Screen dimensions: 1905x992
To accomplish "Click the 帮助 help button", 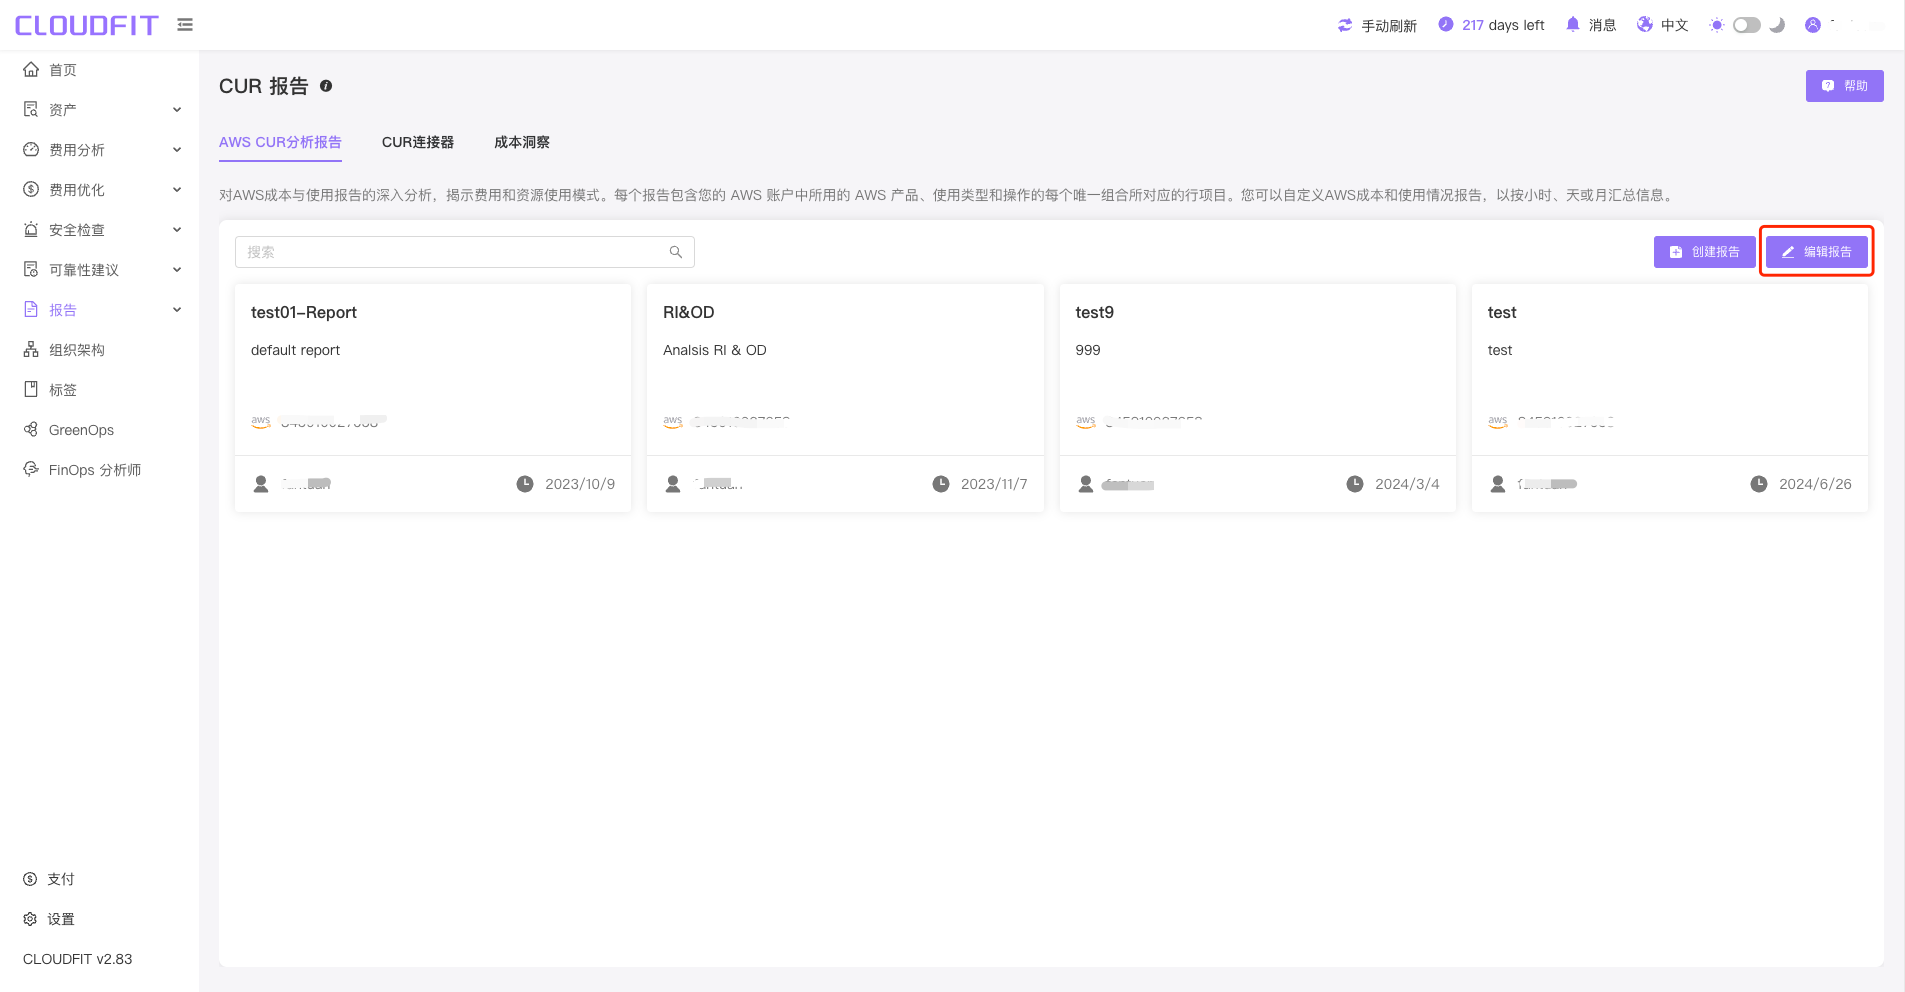I will click(x=1844, y=86).
